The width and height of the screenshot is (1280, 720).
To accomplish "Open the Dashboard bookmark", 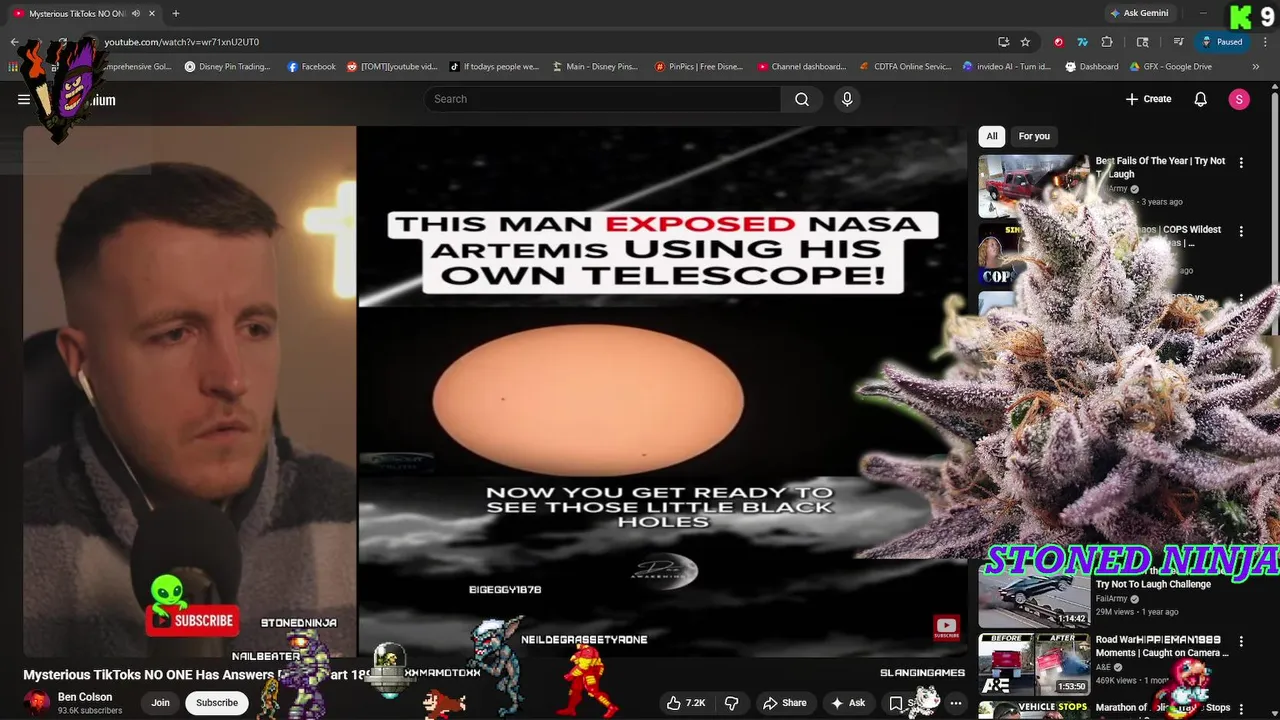I will point(1091,67).
